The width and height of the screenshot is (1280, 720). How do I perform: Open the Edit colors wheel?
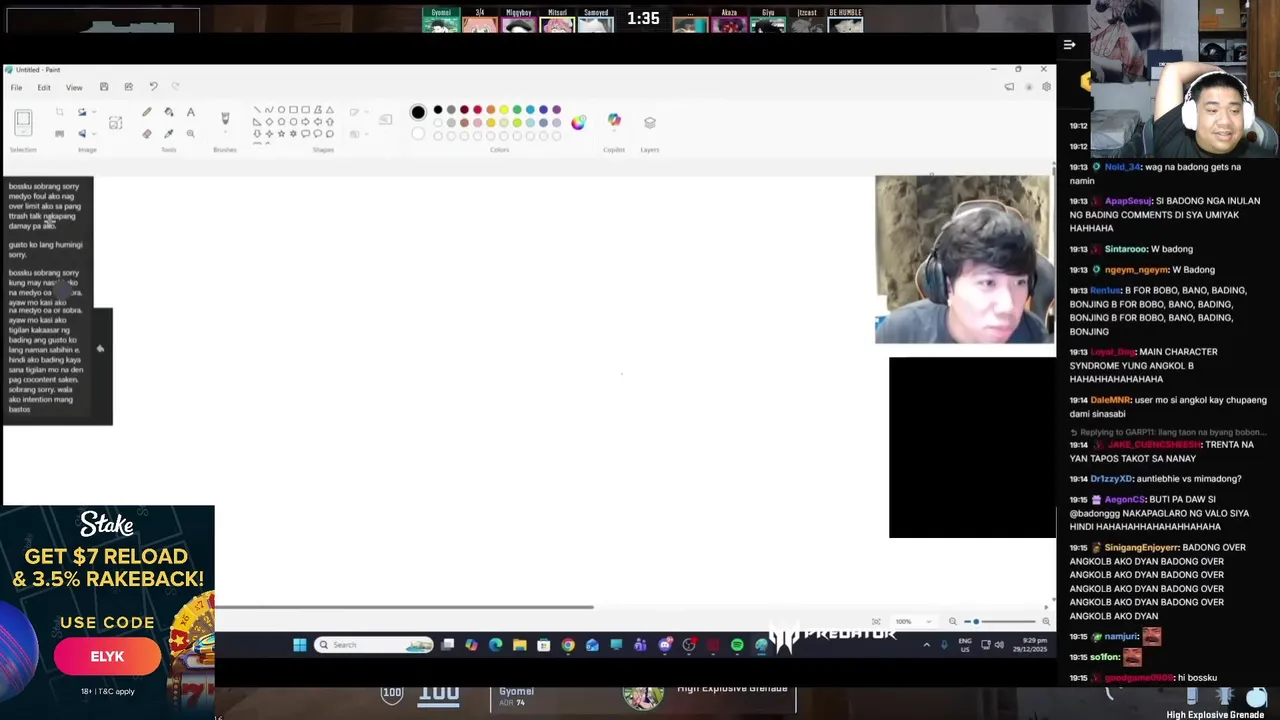click(578, 122)
